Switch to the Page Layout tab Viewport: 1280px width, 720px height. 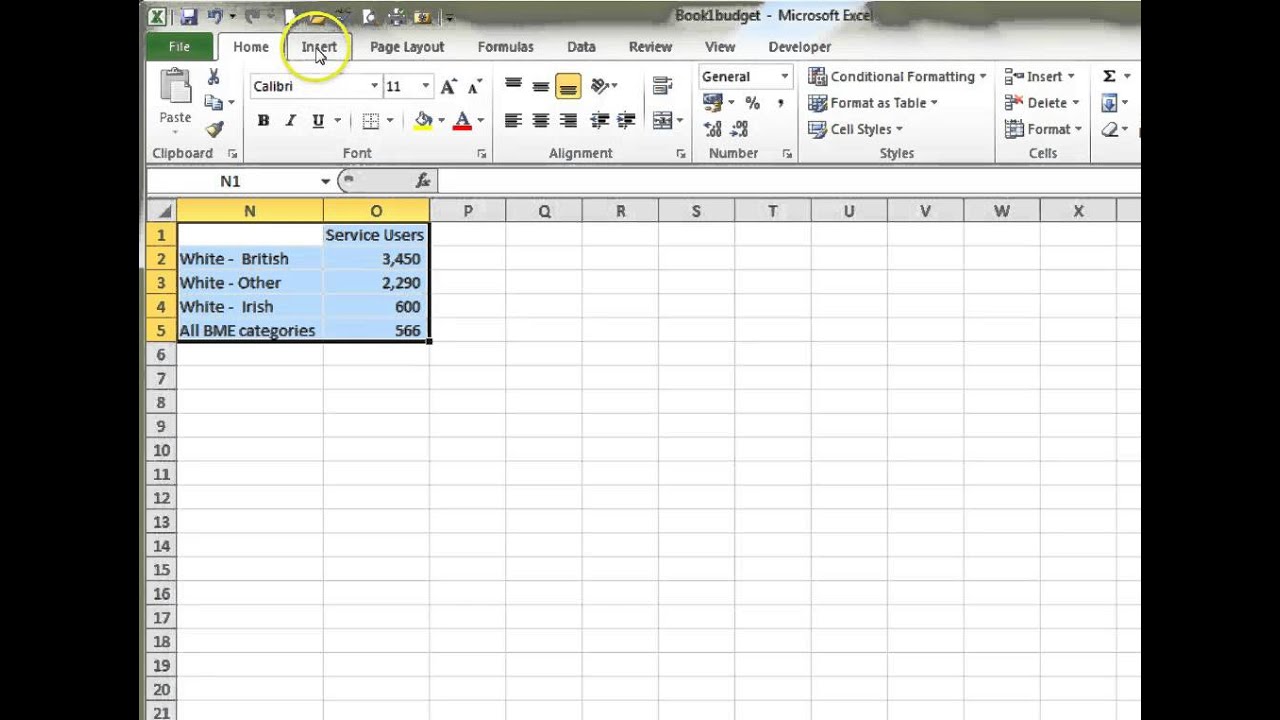[407, 47]
